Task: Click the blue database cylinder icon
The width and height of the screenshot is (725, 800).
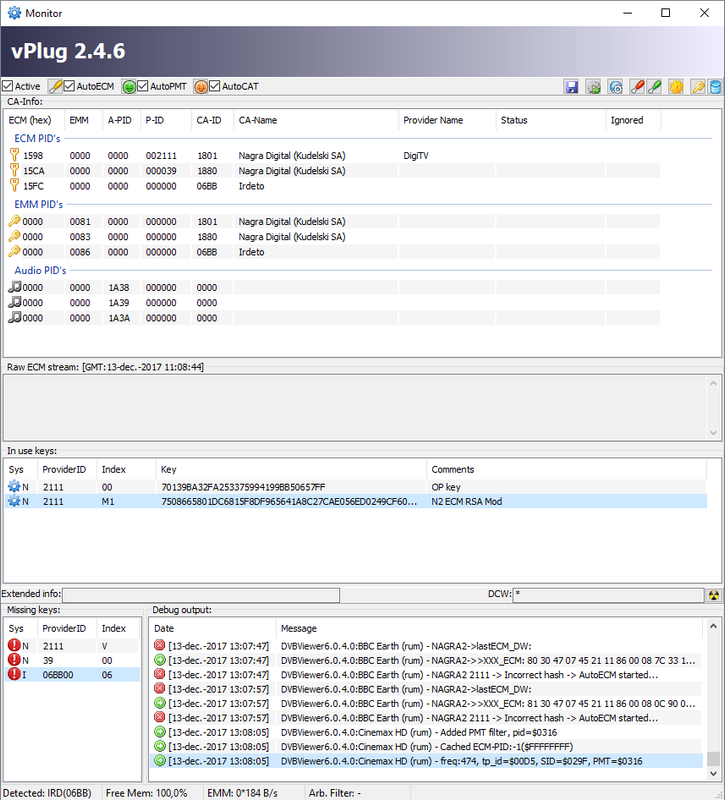Action: (x=715, y=87)
